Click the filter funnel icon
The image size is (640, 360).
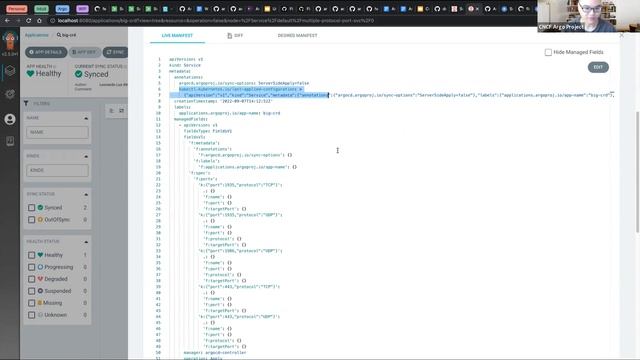coord(26,103)
